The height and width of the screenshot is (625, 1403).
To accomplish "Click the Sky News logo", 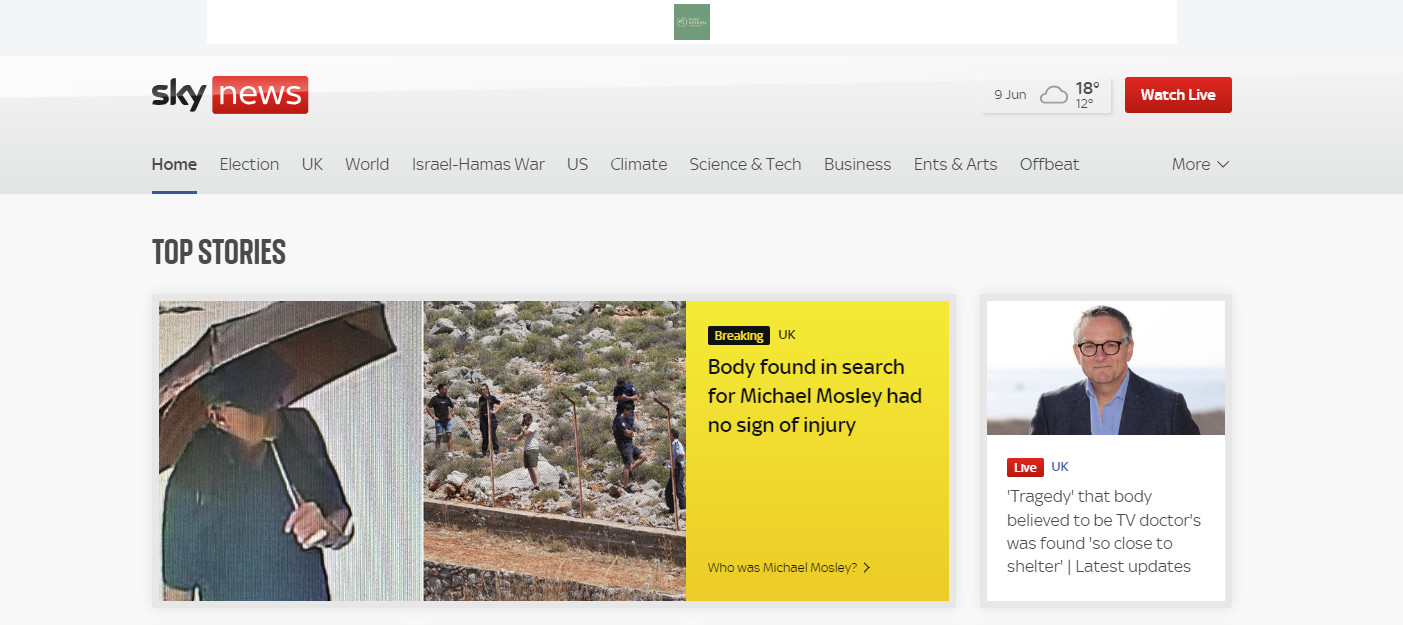I will click(230, 95).
